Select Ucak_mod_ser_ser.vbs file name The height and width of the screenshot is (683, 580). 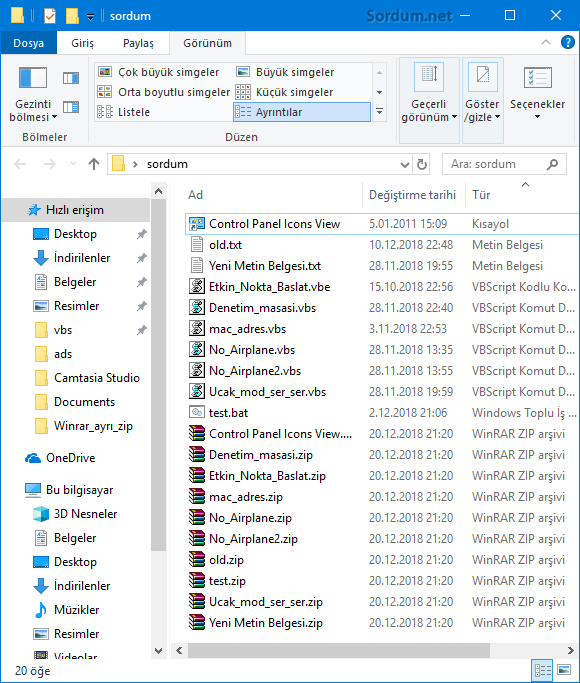pos(267,392)
